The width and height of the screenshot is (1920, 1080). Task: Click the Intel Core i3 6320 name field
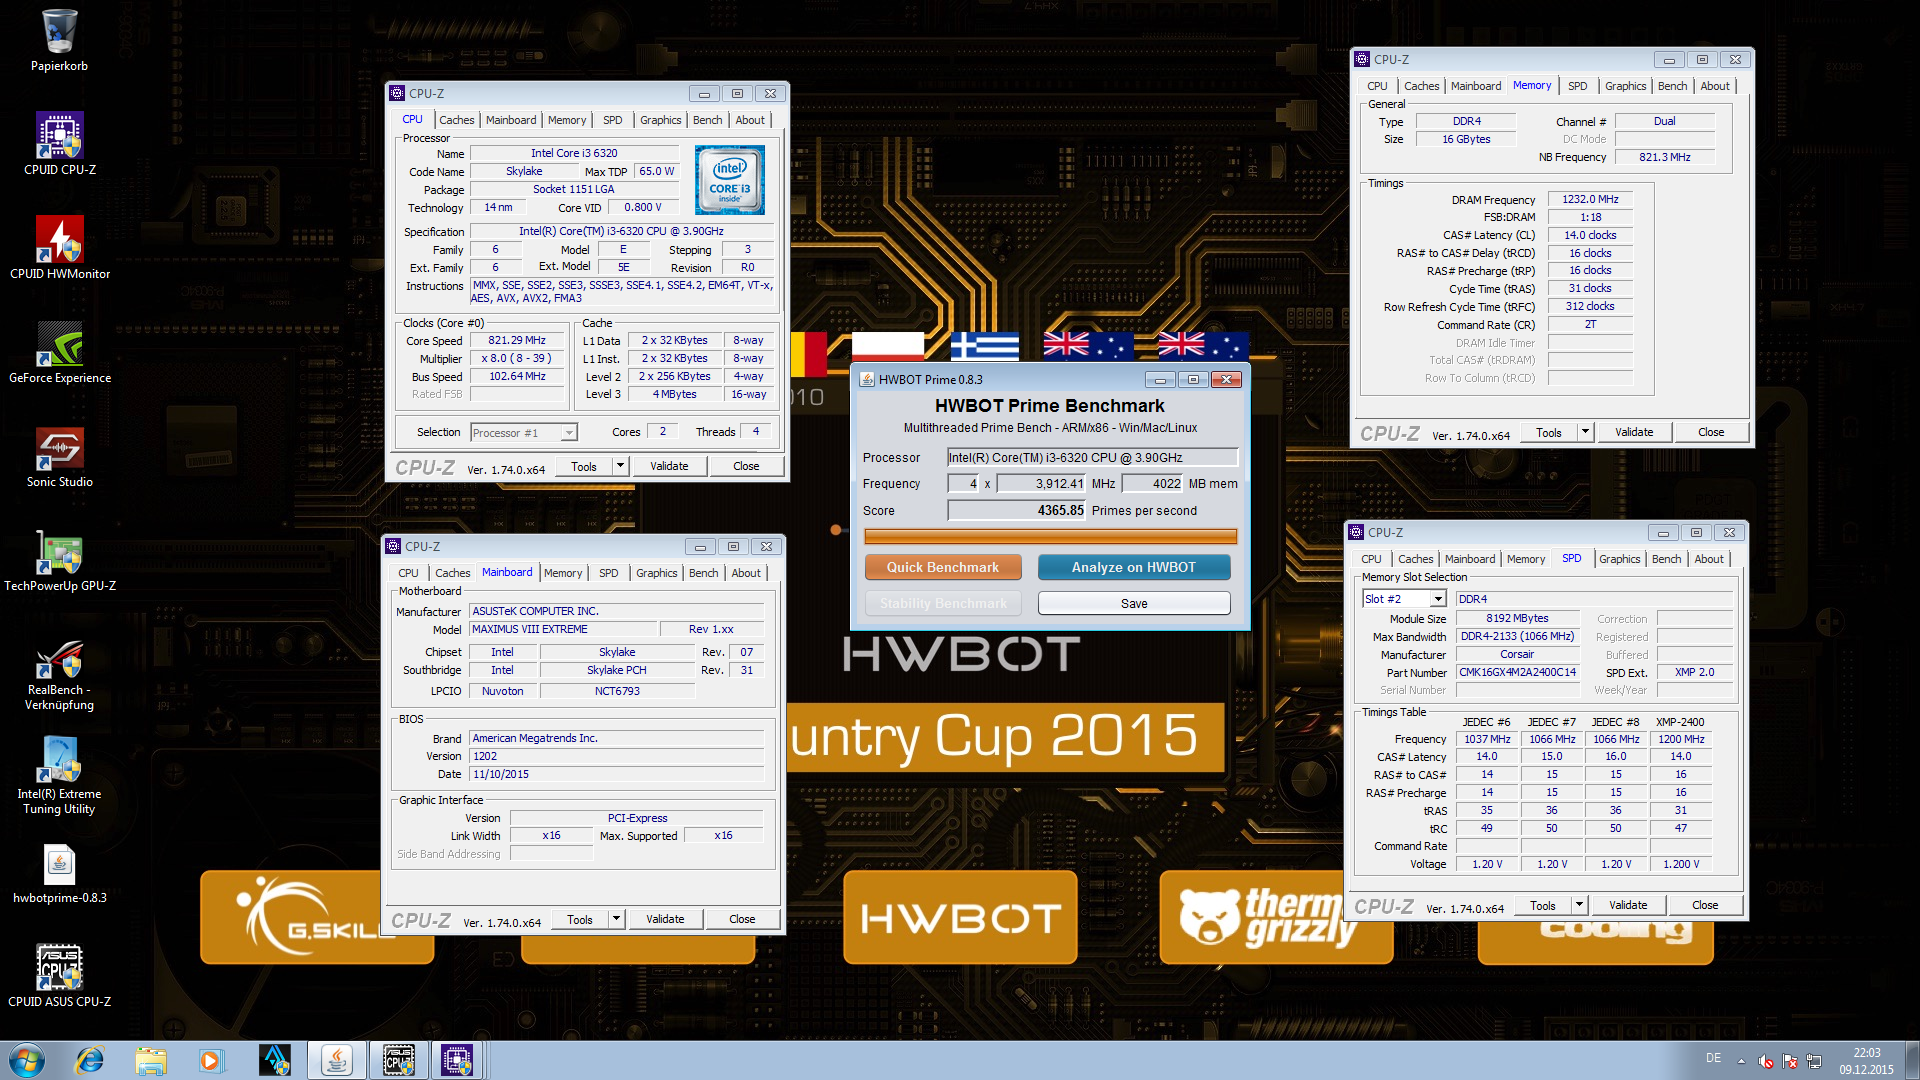pos(574,153)
